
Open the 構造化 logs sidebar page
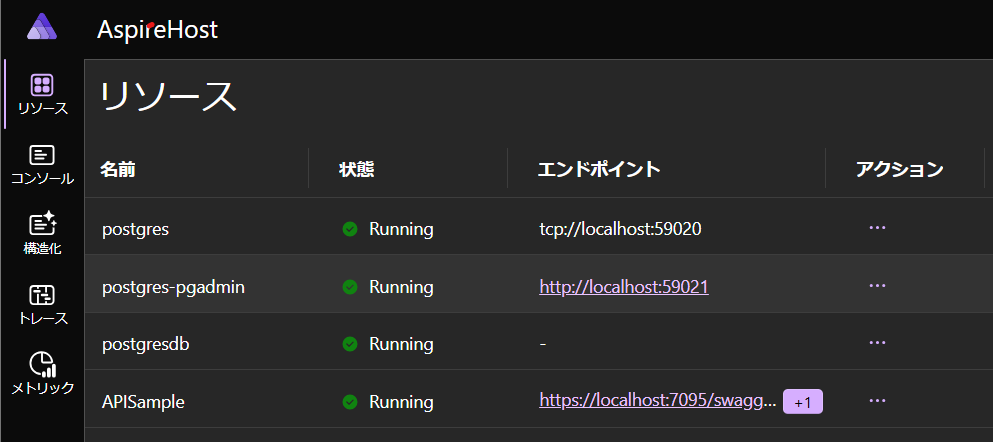42,234
